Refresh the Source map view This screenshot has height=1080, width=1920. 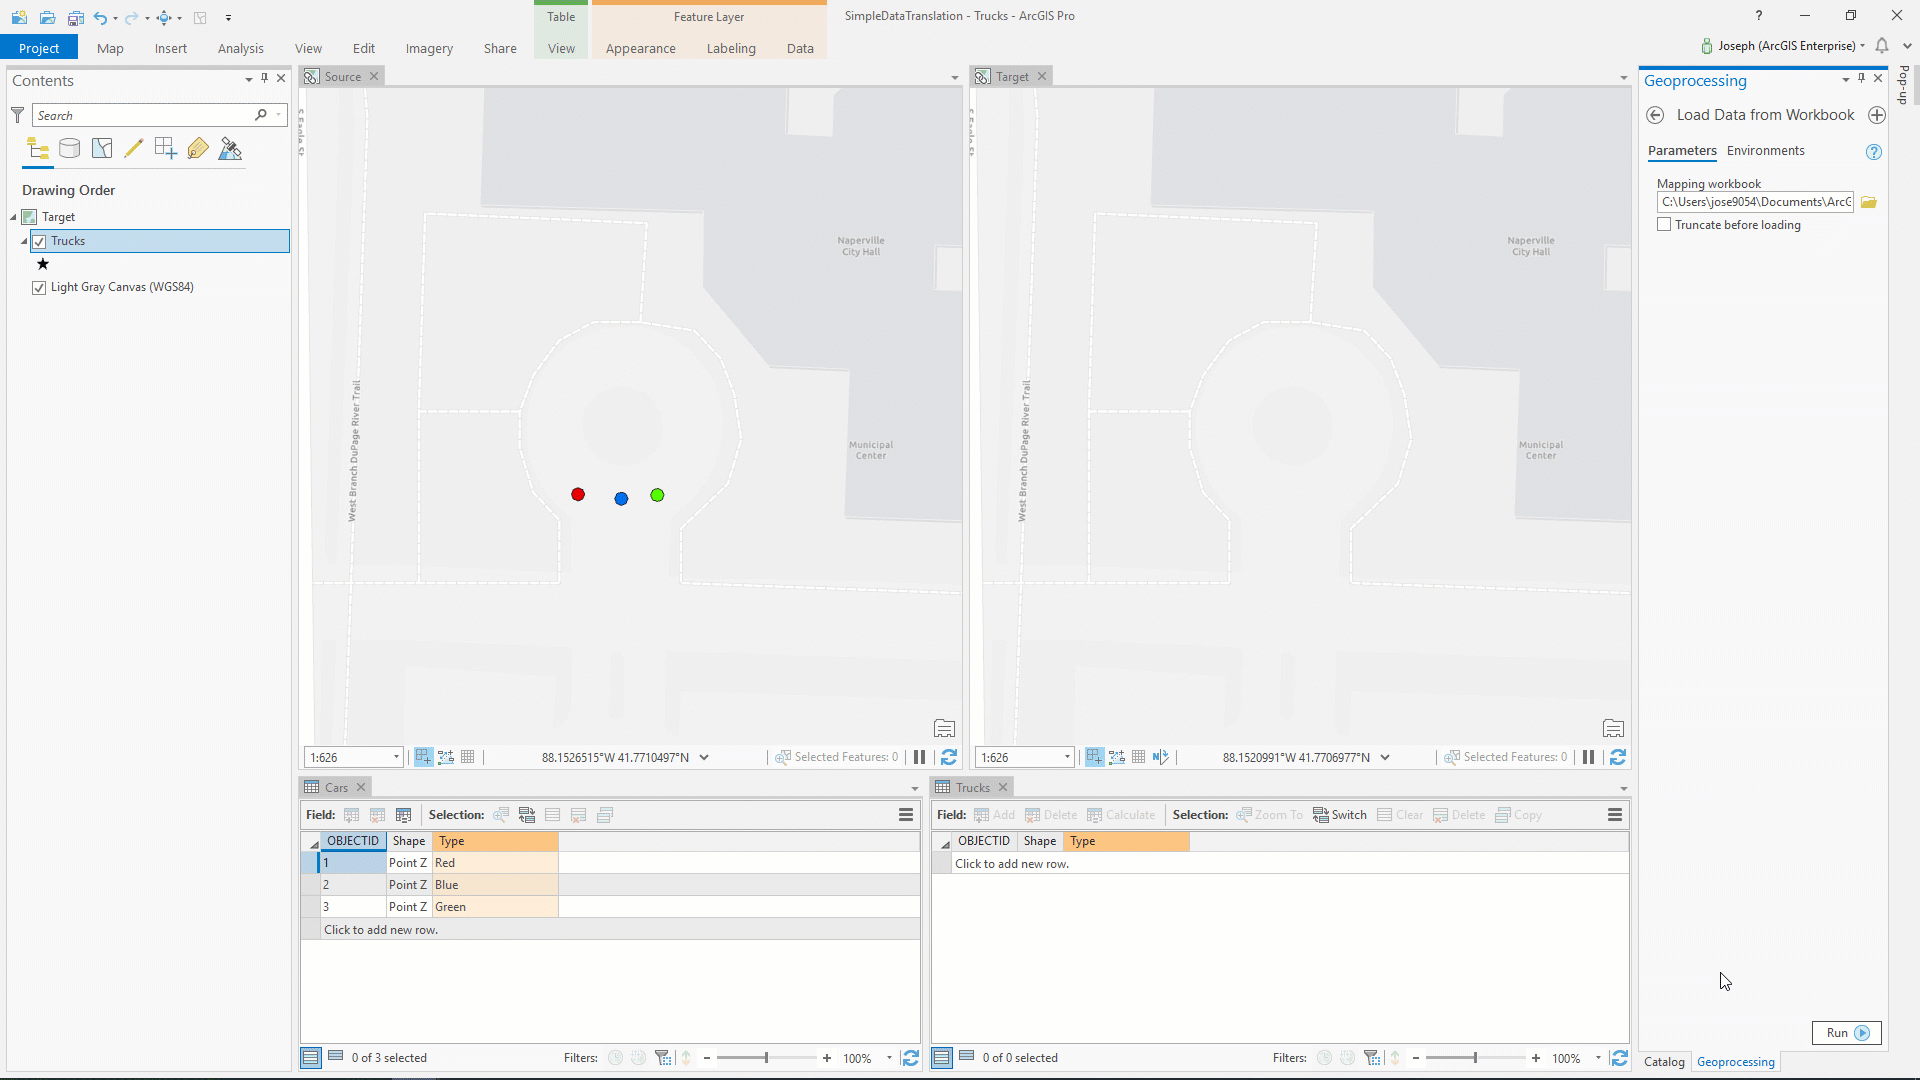pos(949,757)
